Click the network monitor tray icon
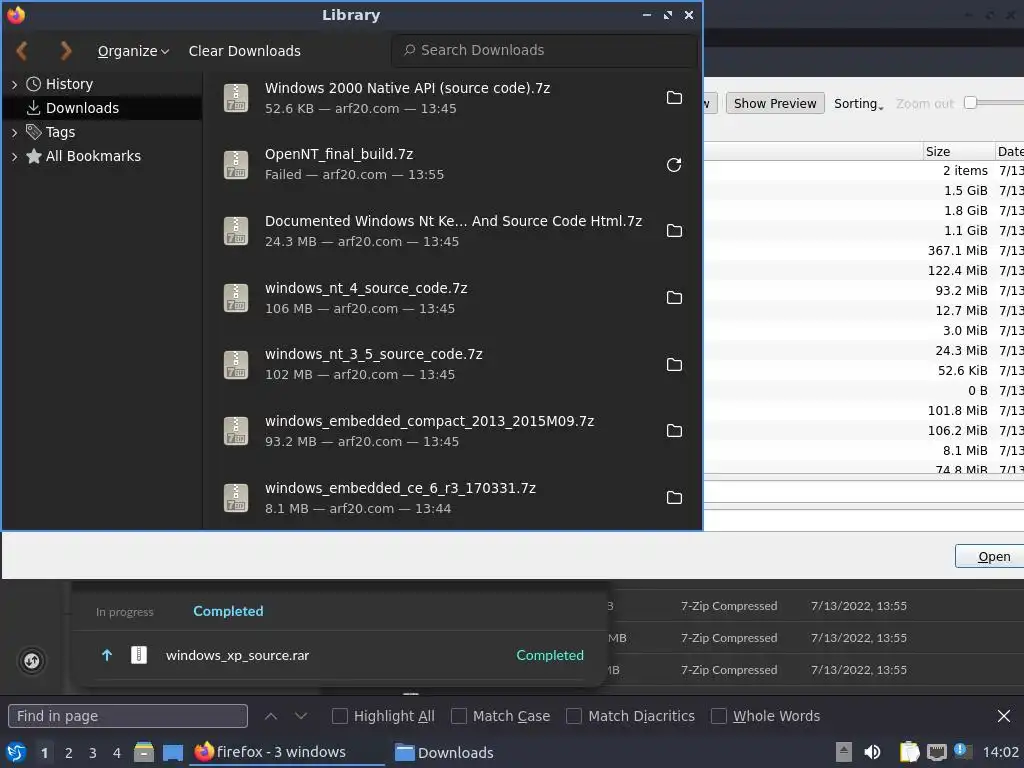Image resolution: width=1024 pixels, height=768 pixels. click(937, 752)
